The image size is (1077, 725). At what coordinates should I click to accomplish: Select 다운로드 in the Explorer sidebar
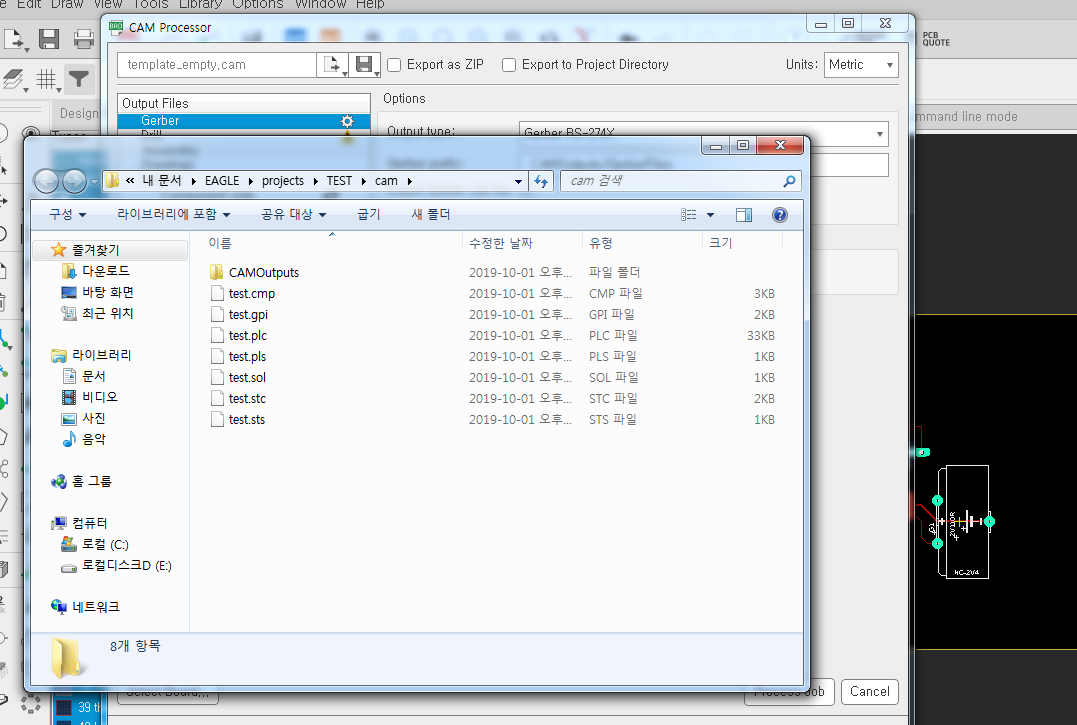106,271
